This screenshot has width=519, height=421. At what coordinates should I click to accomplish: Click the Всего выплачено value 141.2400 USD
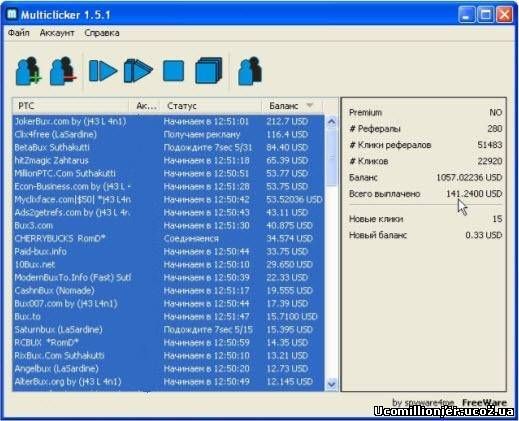[x=474, y=194]
